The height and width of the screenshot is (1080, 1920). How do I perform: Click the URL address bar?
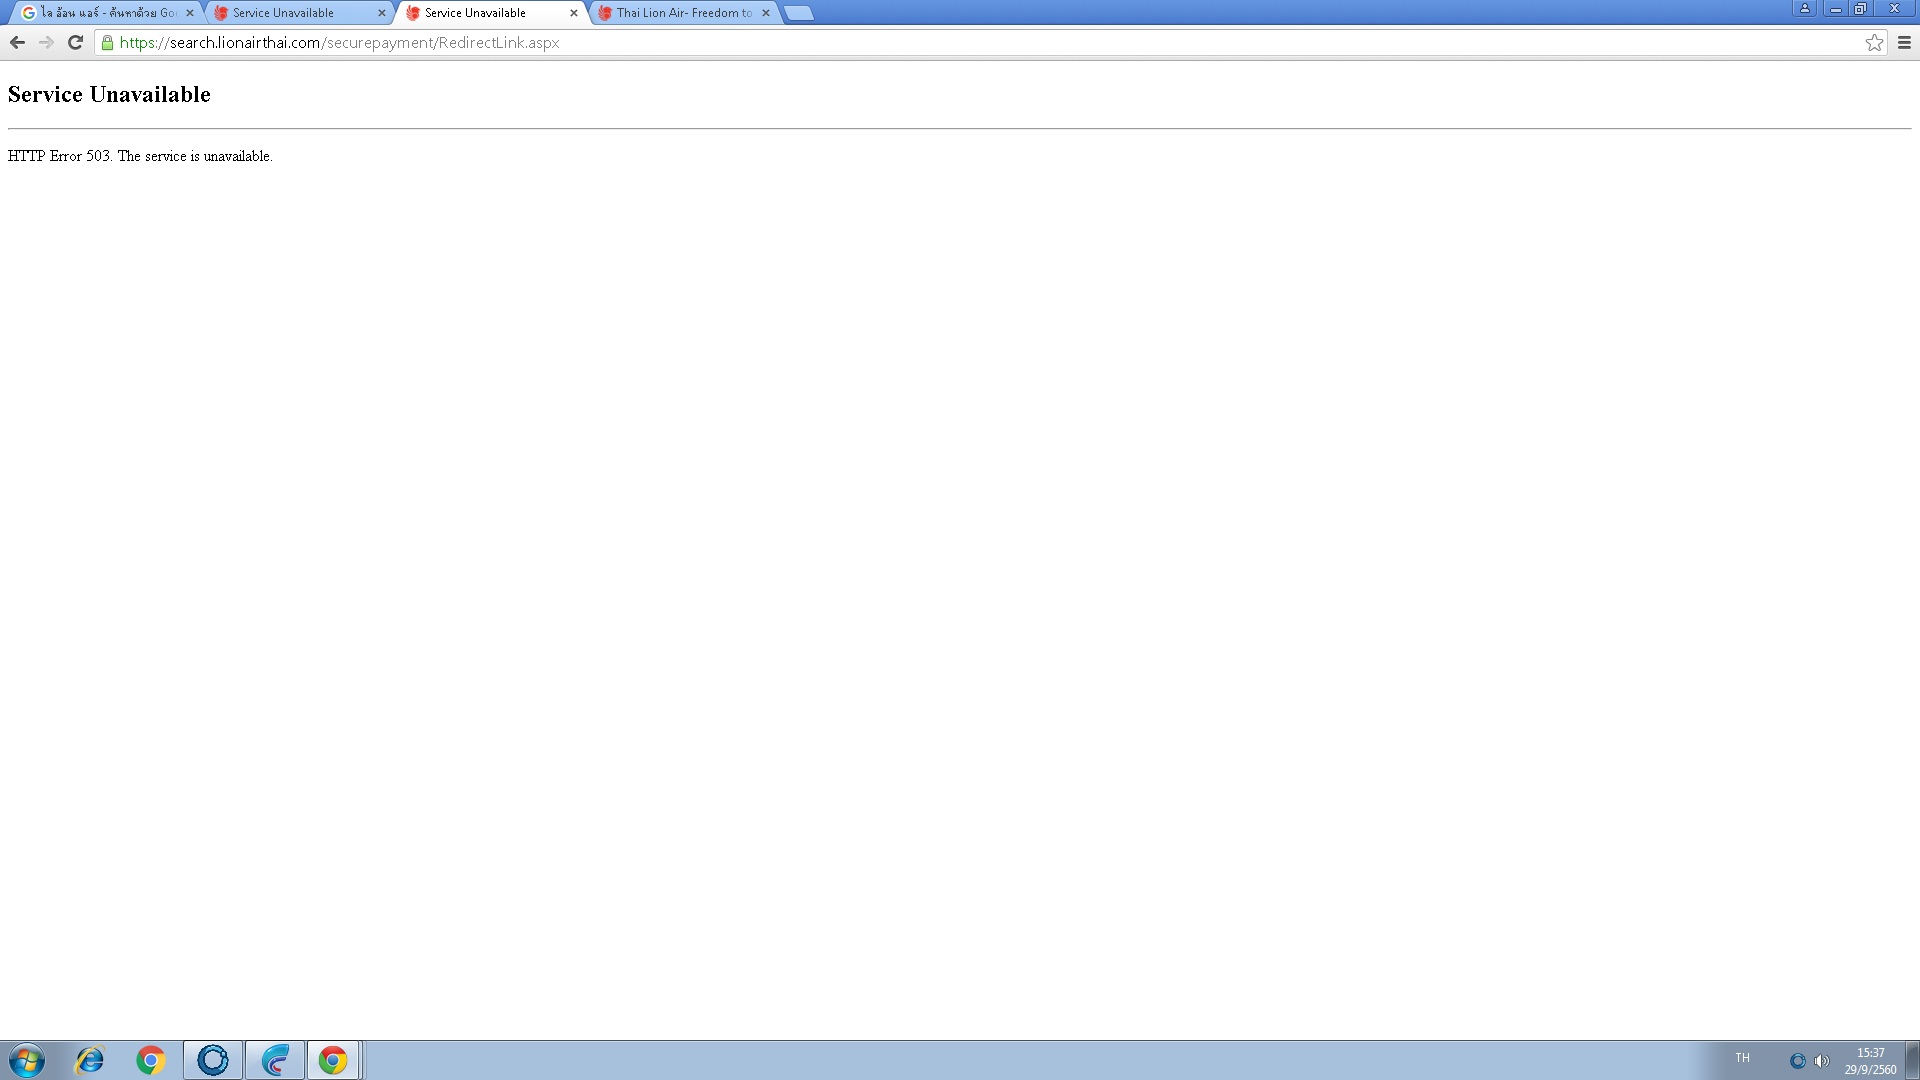900,42
